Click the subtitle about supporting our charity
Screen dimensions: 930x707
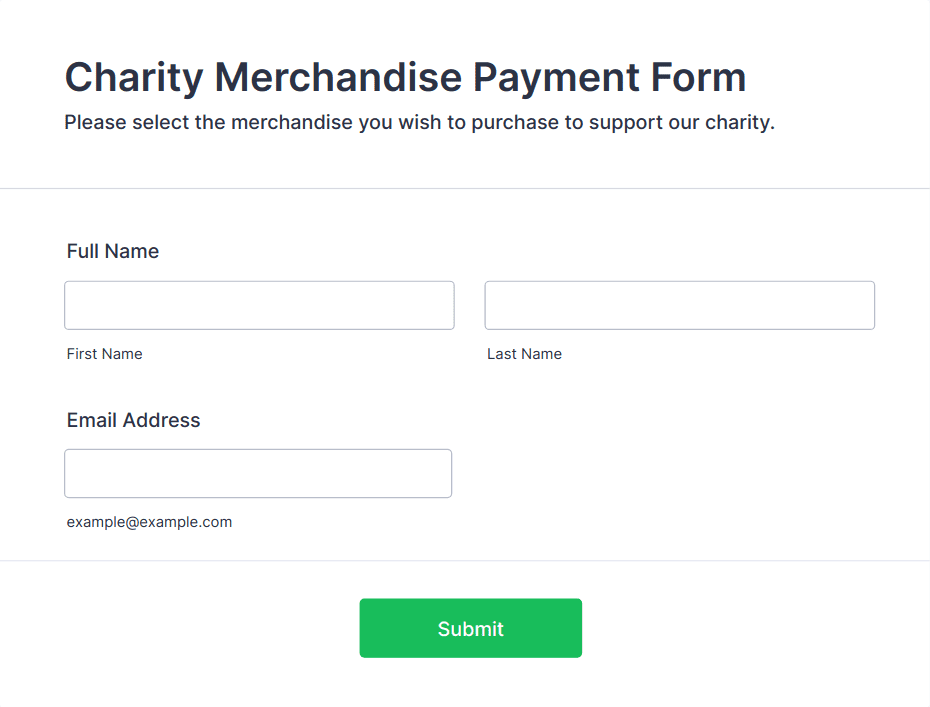(419, 123)
